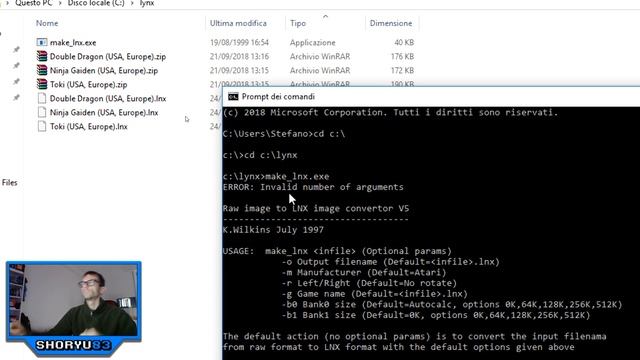Viewport: 640px width, 360px height.
Task: Click Toki (USA, Europe).zip name
Action: point(89,84)
